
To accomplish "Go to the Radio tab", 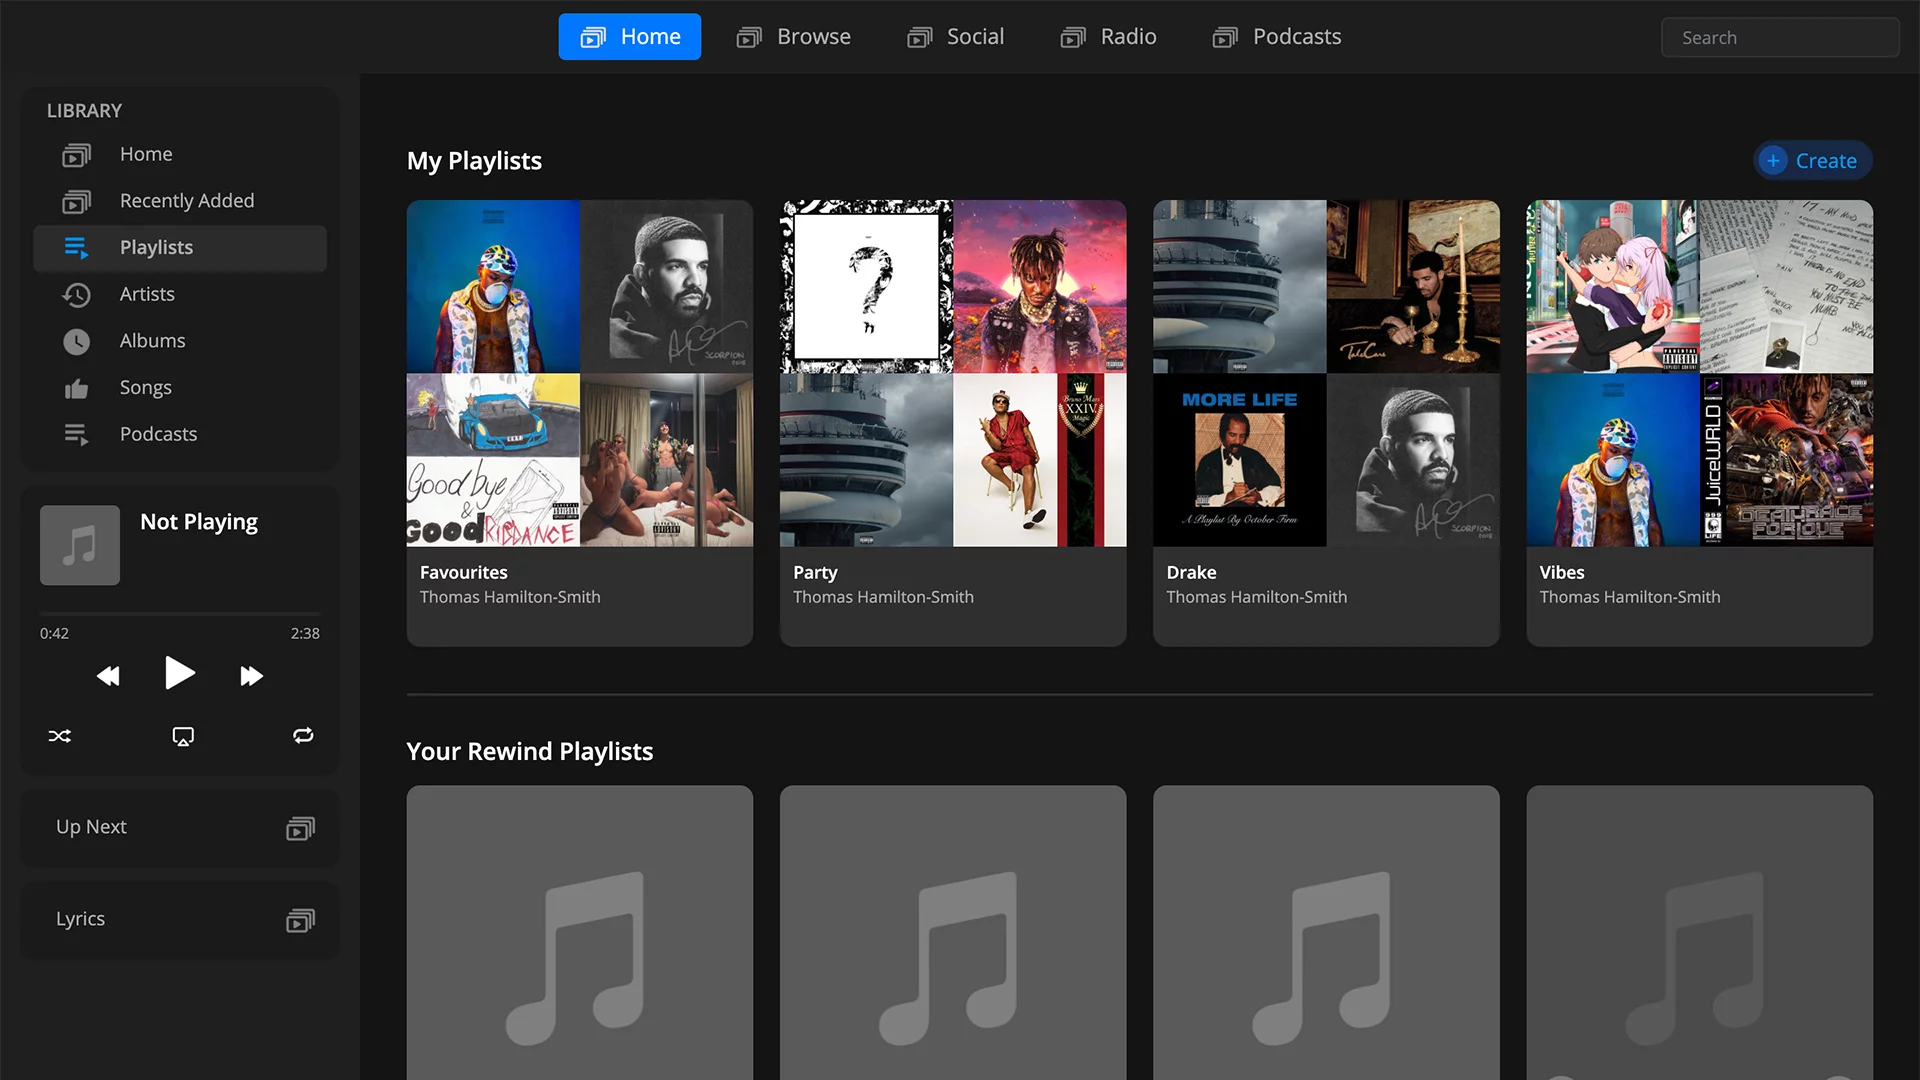I will point(1108,37).
